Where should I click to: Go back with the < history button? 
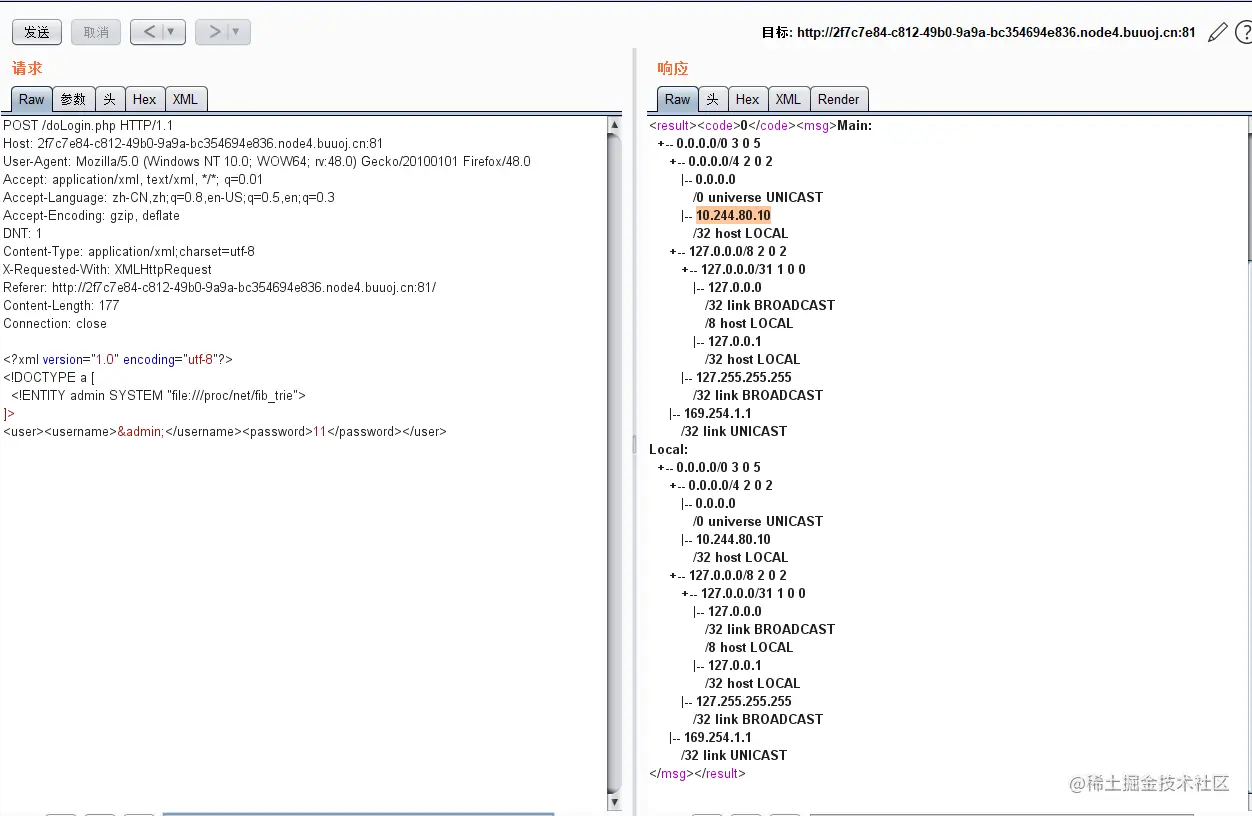pyautogui.click(x=149, y=32)
